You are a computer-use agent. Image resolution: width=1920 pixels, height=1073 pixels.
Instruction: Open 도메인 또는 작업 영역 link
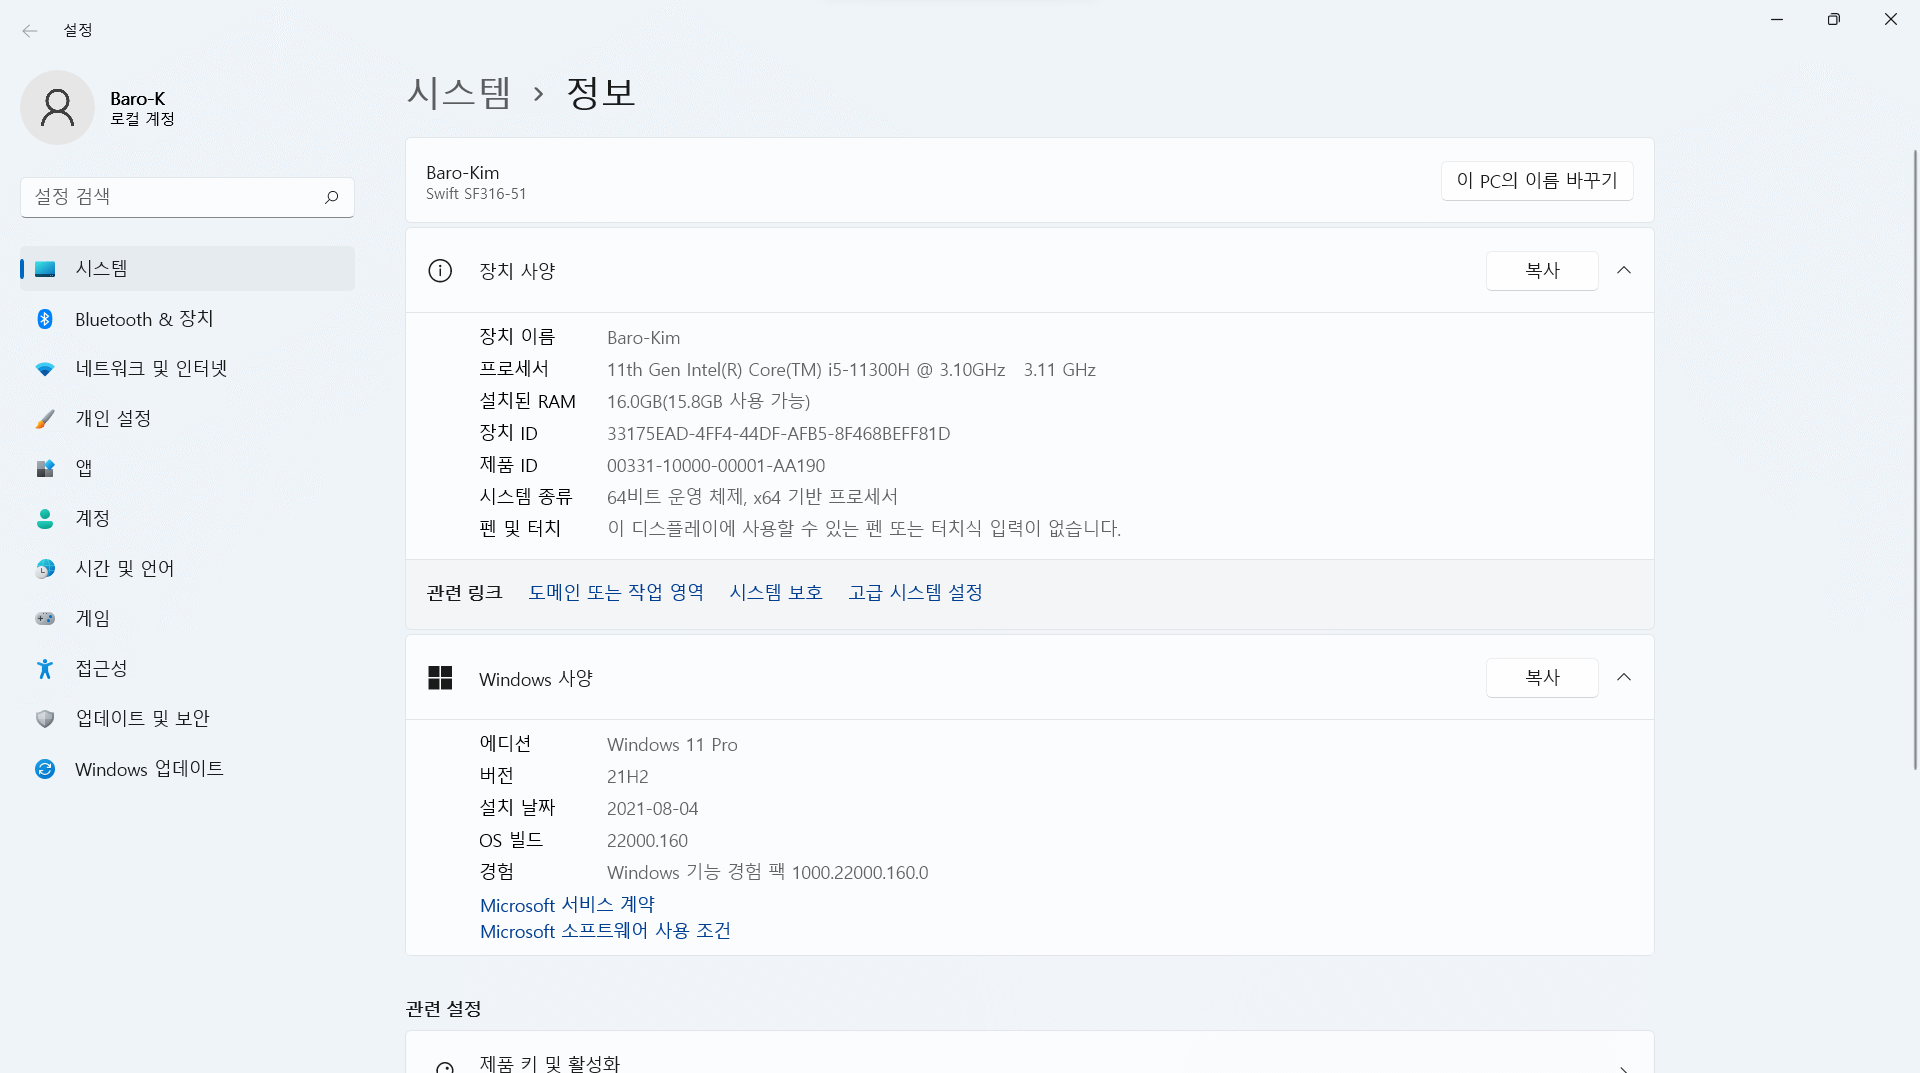click(x=616, y=593)
